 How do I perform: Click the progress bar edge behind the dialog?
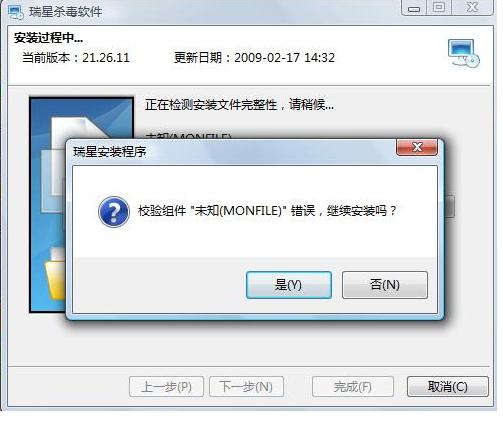tap(450, 207)
